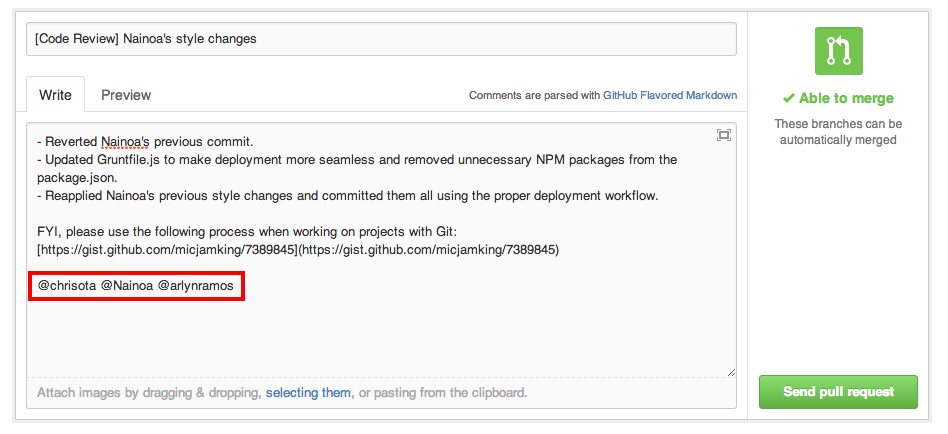The width and height of the screenshot is (948, 434).
Task: Click the 'selecting them' image upload link
Action: click(308, 393)
